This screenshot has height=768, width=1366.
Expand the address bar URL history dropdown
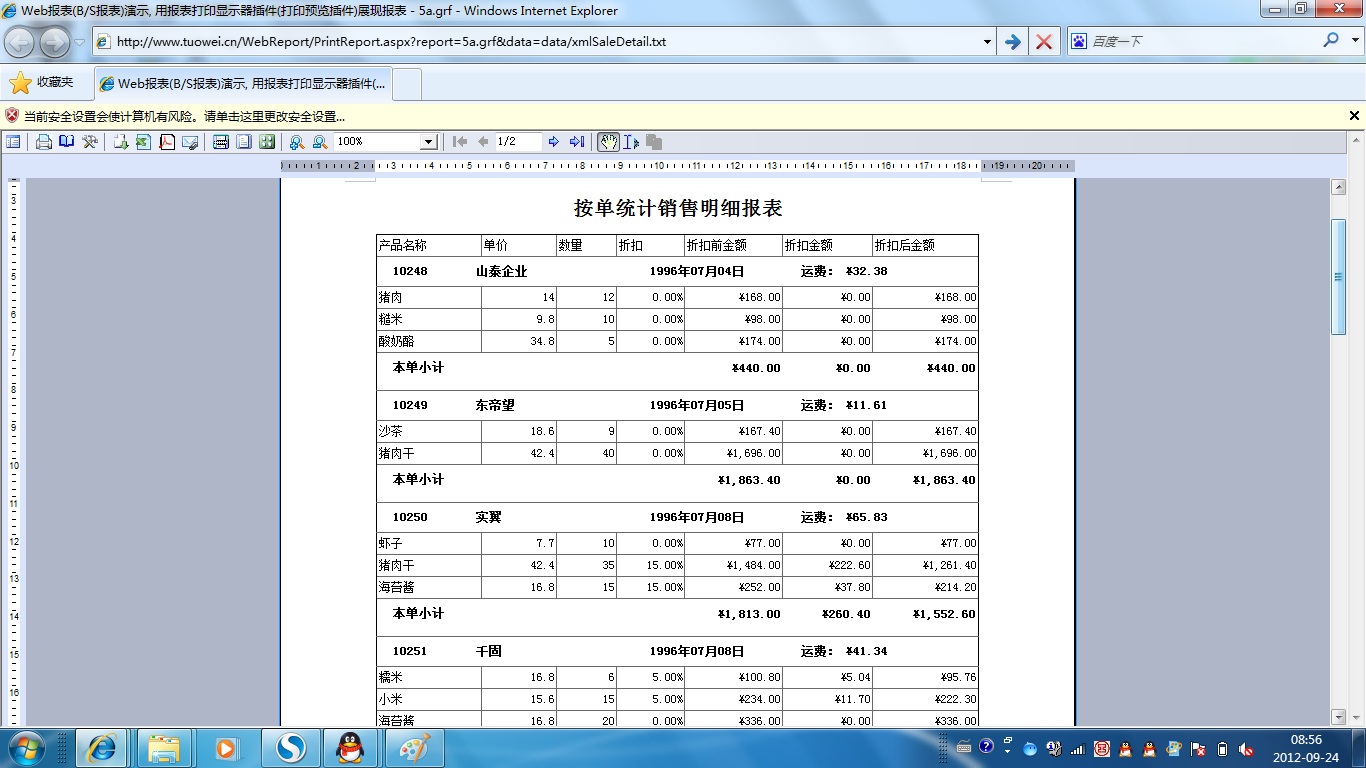pos(987,42)
